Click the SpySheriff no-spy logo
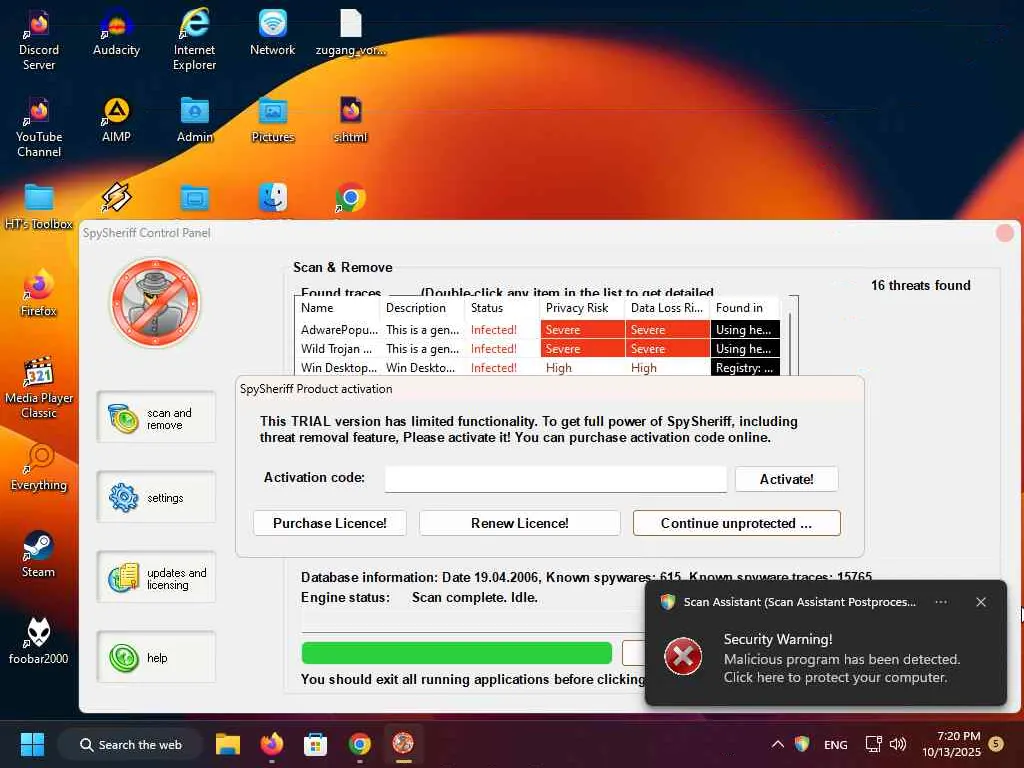This screenshot has height=768, width=1024. (155, 302)
